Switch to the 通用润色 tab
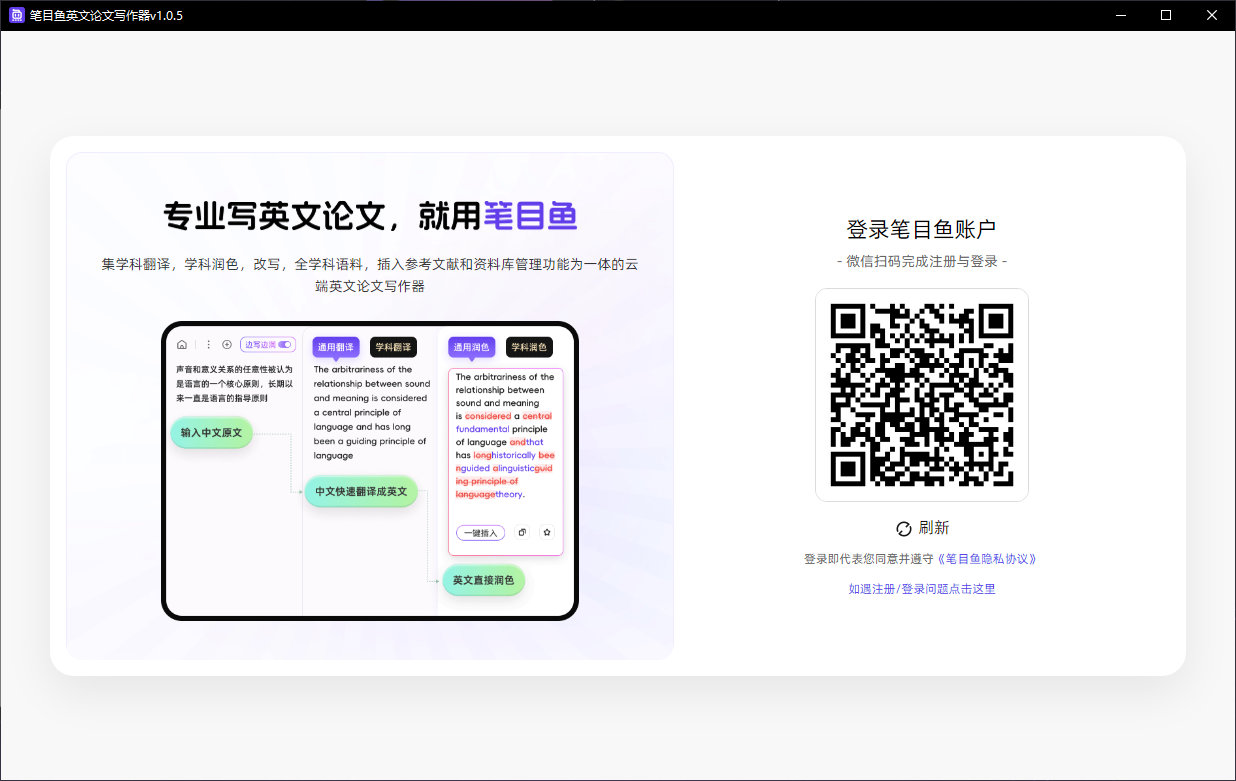 472,347
